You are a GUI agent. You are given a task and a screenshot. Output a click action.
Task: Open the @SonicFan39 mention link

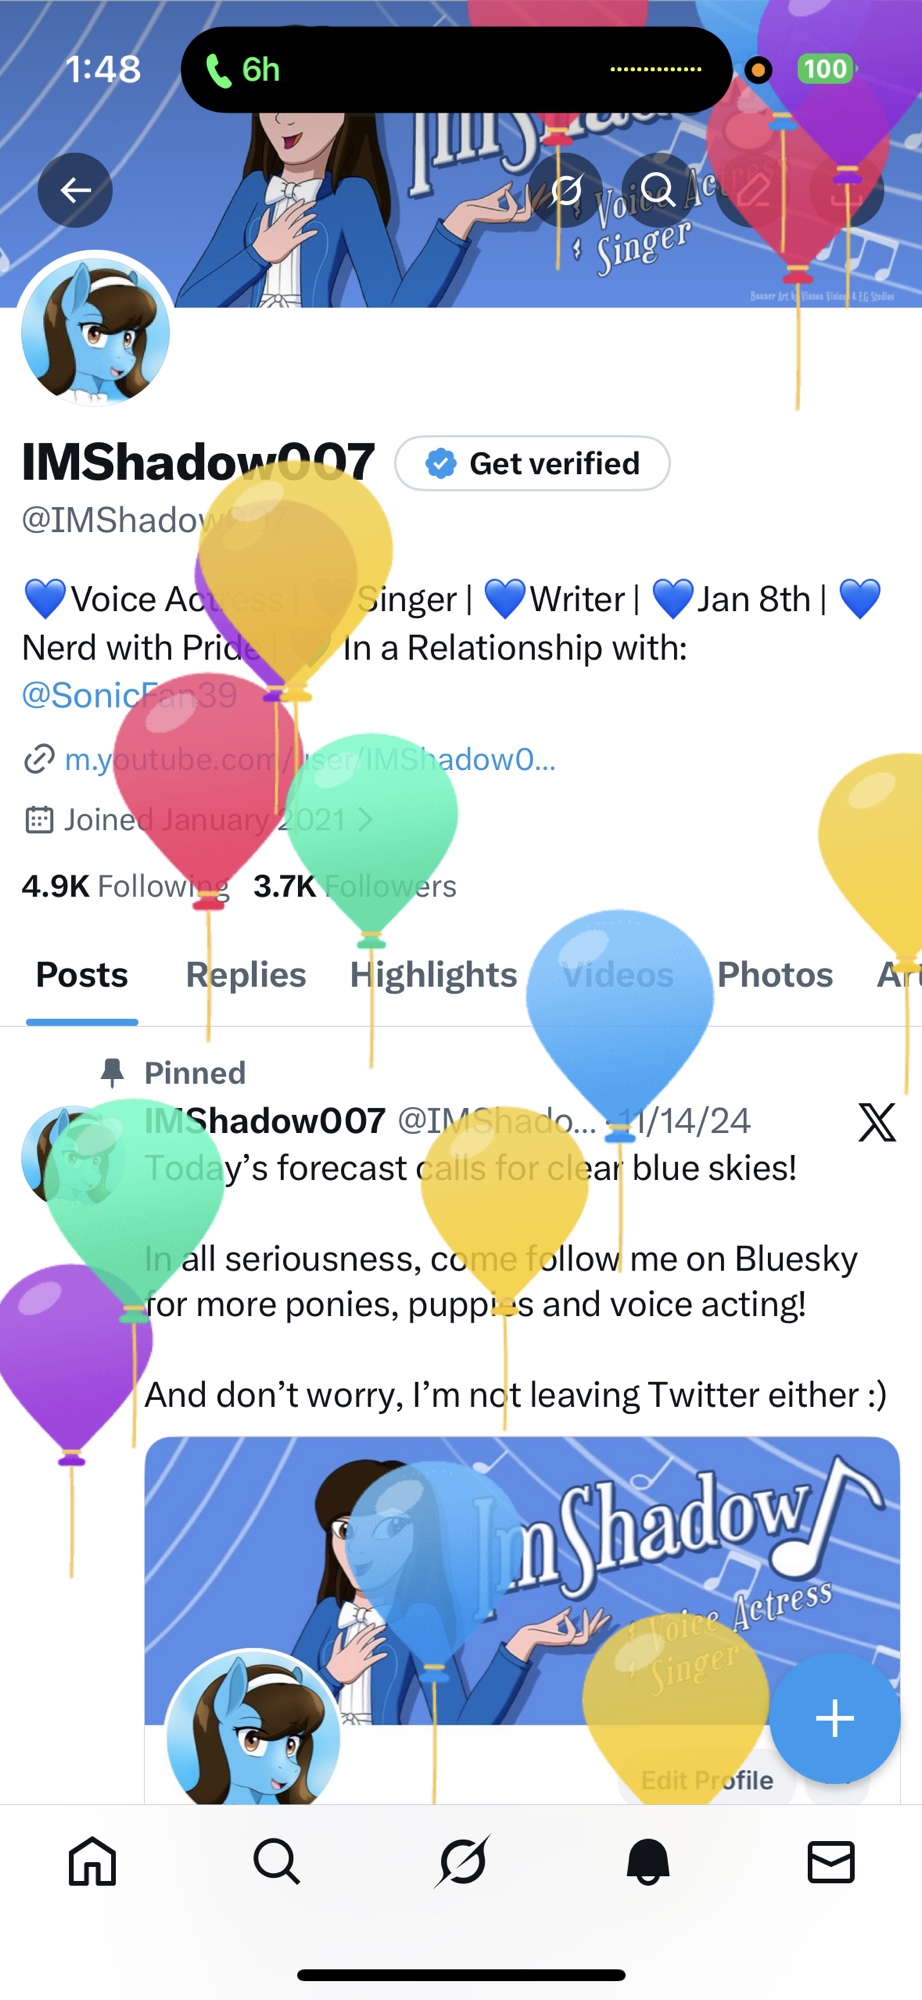pyautogui.click(x=129, y=695)
